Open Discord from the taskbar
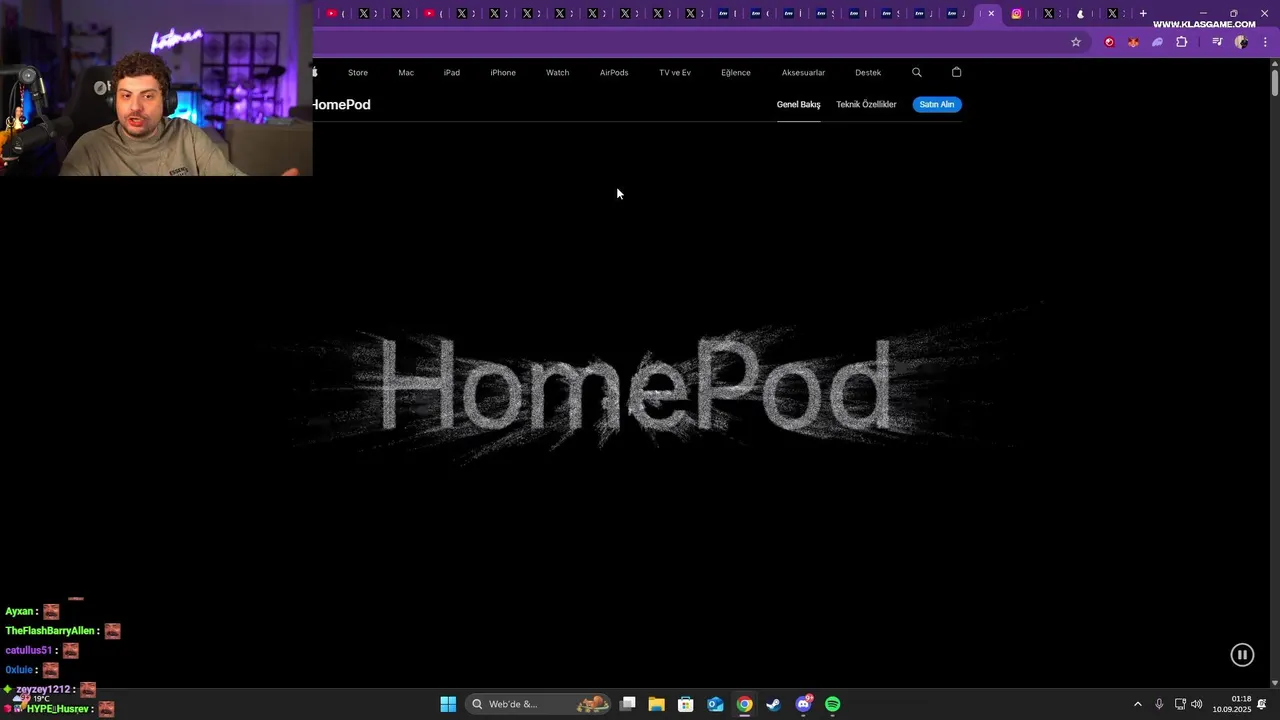This screenshot has width=1280, height=720. pyautogui.click(x=803, y=704)
